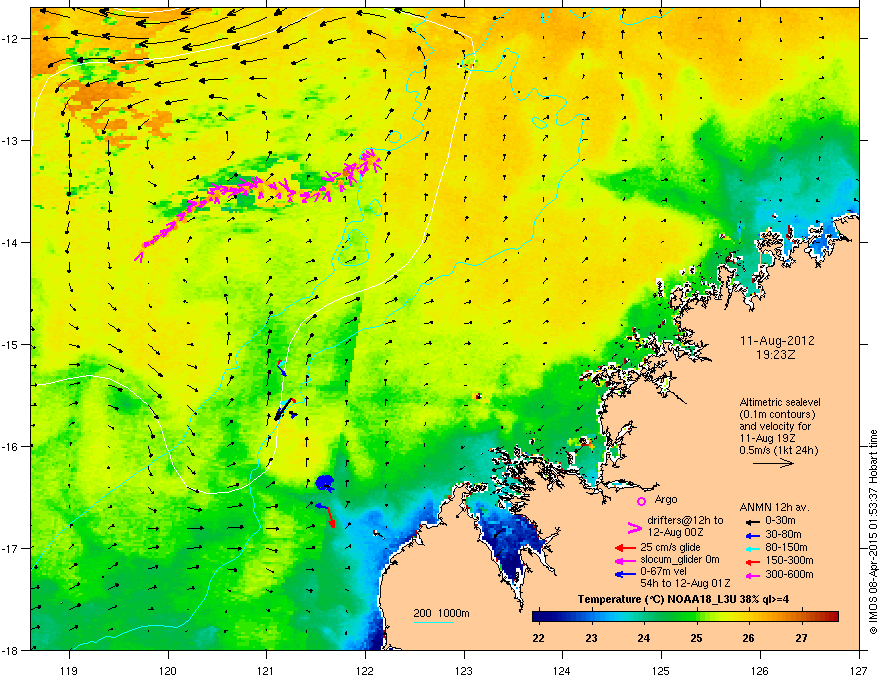The image size is (880, 680).
Task: Click the colorbar tick label '23'
Action: pyautogui.click(x=591, y=638)
